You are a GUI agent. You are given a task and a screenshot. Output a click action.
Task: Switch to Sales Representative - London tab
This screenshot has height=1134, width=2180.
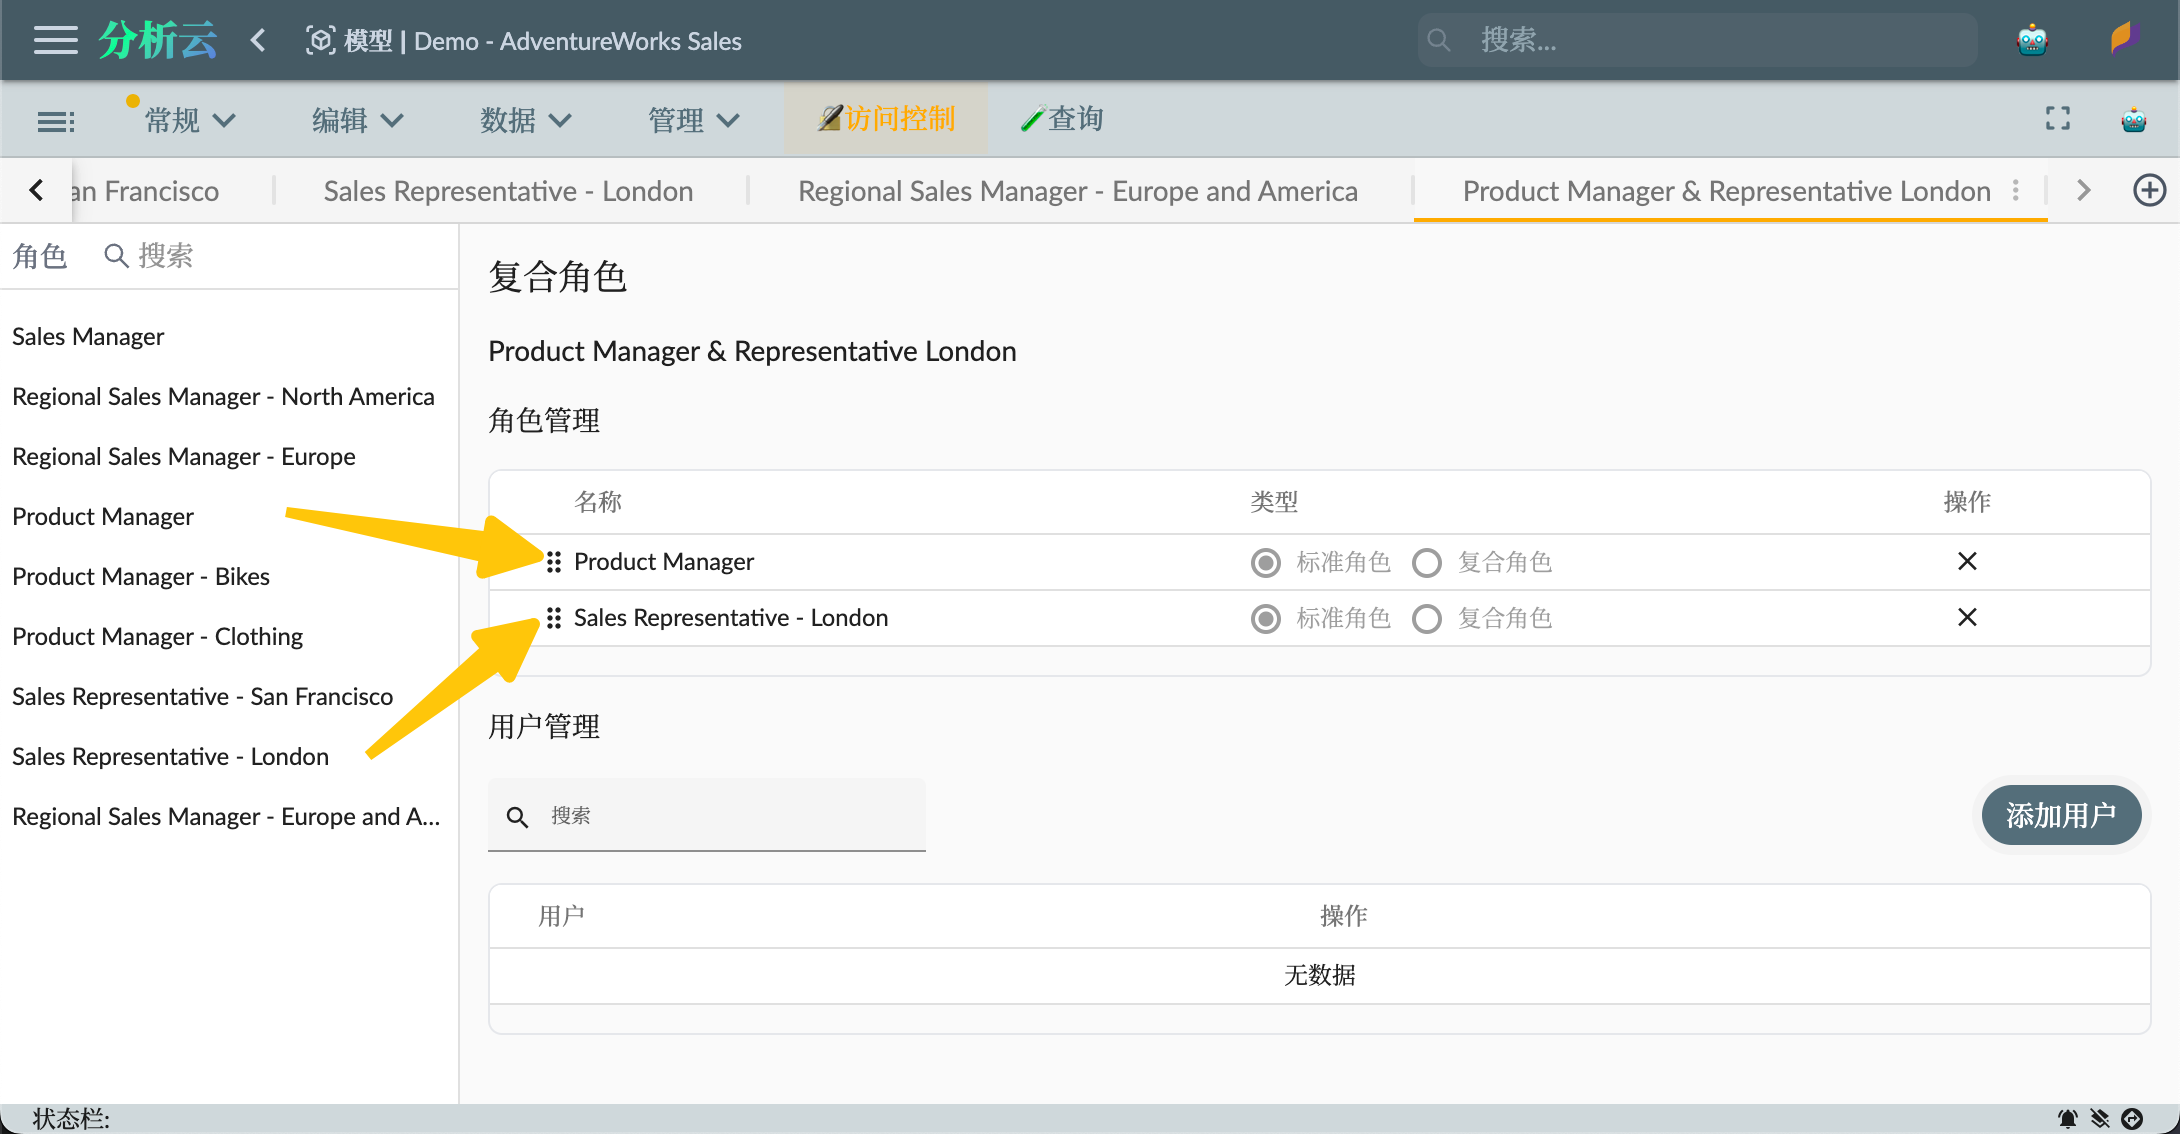508,191
